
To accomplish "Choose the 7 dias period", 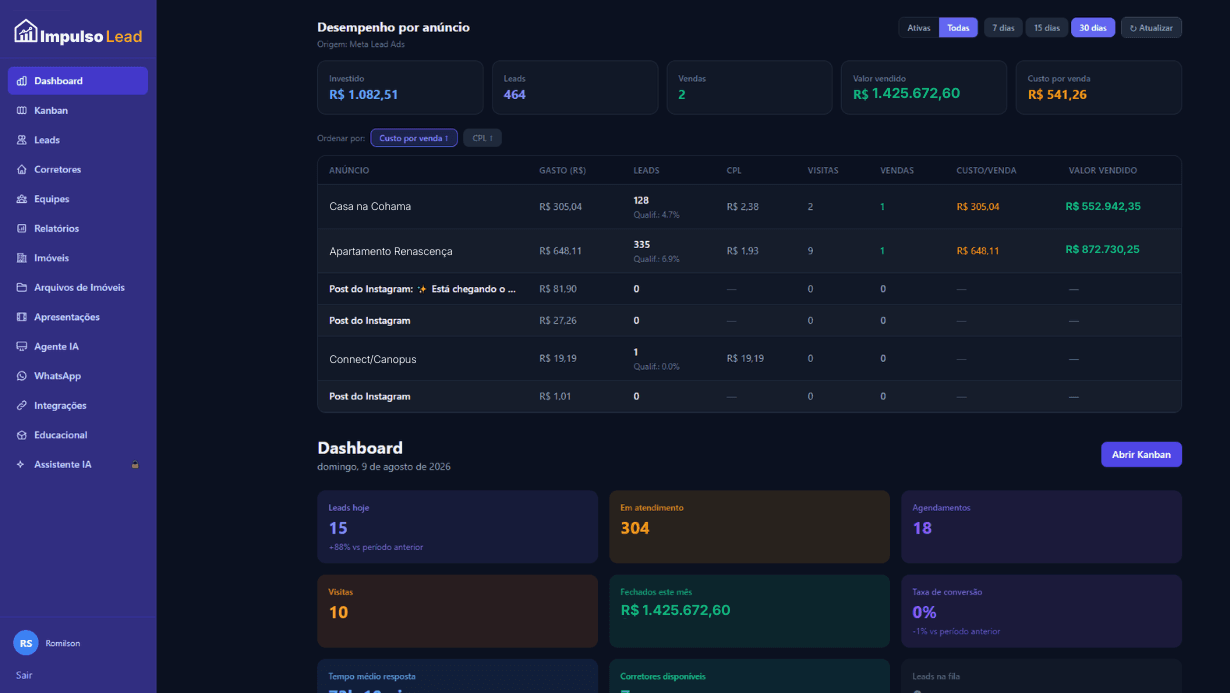I will tap(1003, 28).
